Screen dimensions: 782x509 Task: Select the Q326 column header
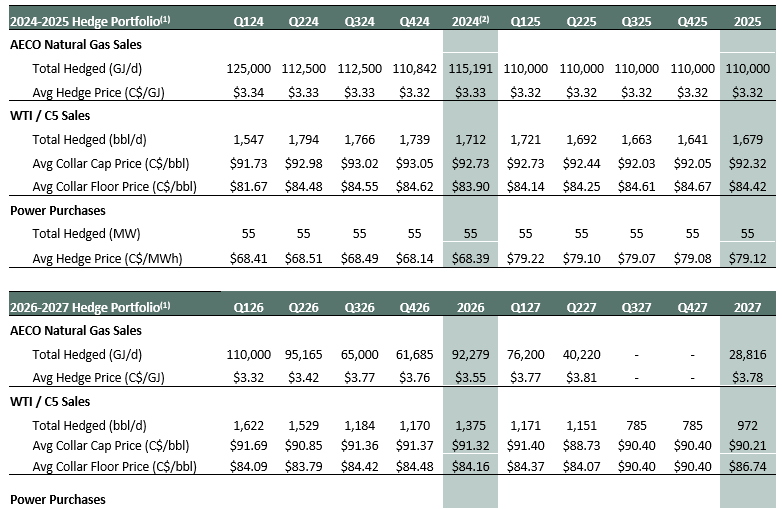tap(360, 308)
